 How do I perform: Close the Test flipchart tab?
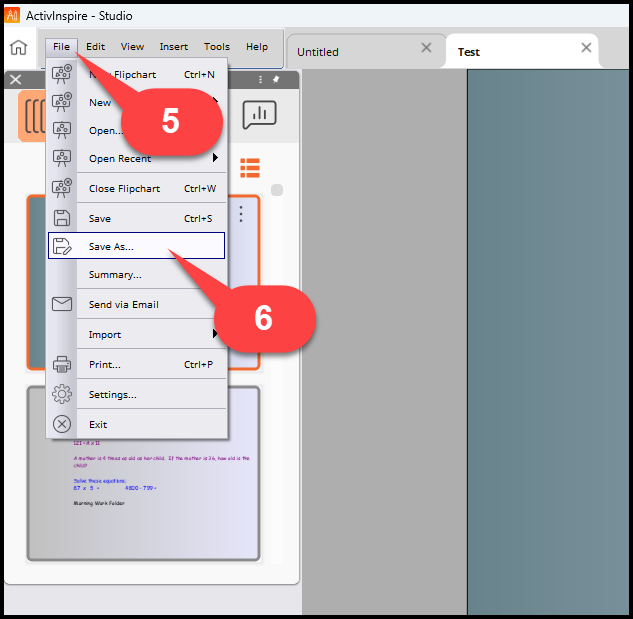click(587, 48)
